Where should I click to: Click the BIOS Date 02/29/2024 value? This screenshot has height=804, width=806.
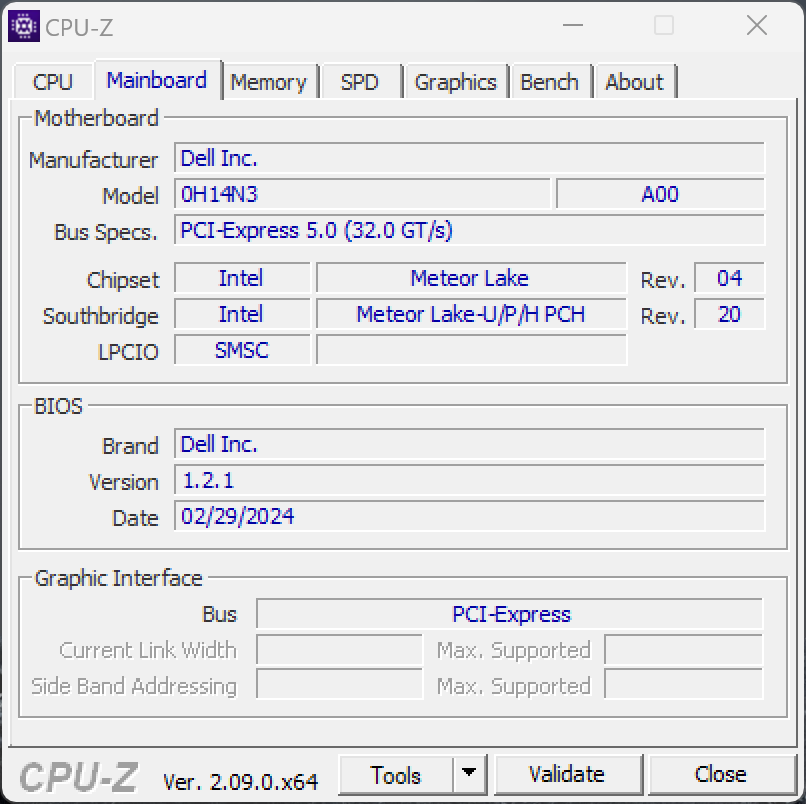click(469, 516)
